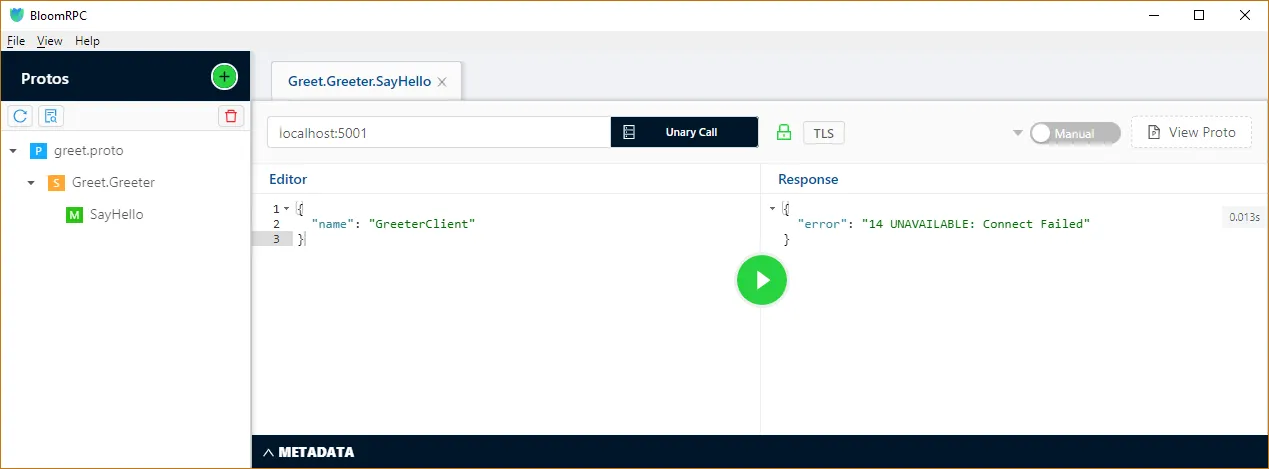Add a new proto with green plus
The image size is (1269, 469).
coord(224,77)
